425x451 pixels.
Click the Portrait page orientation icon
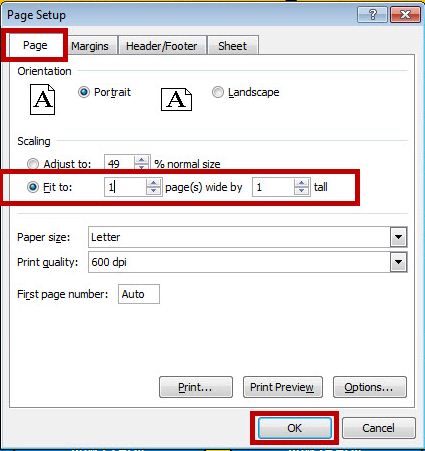point(42,99)
